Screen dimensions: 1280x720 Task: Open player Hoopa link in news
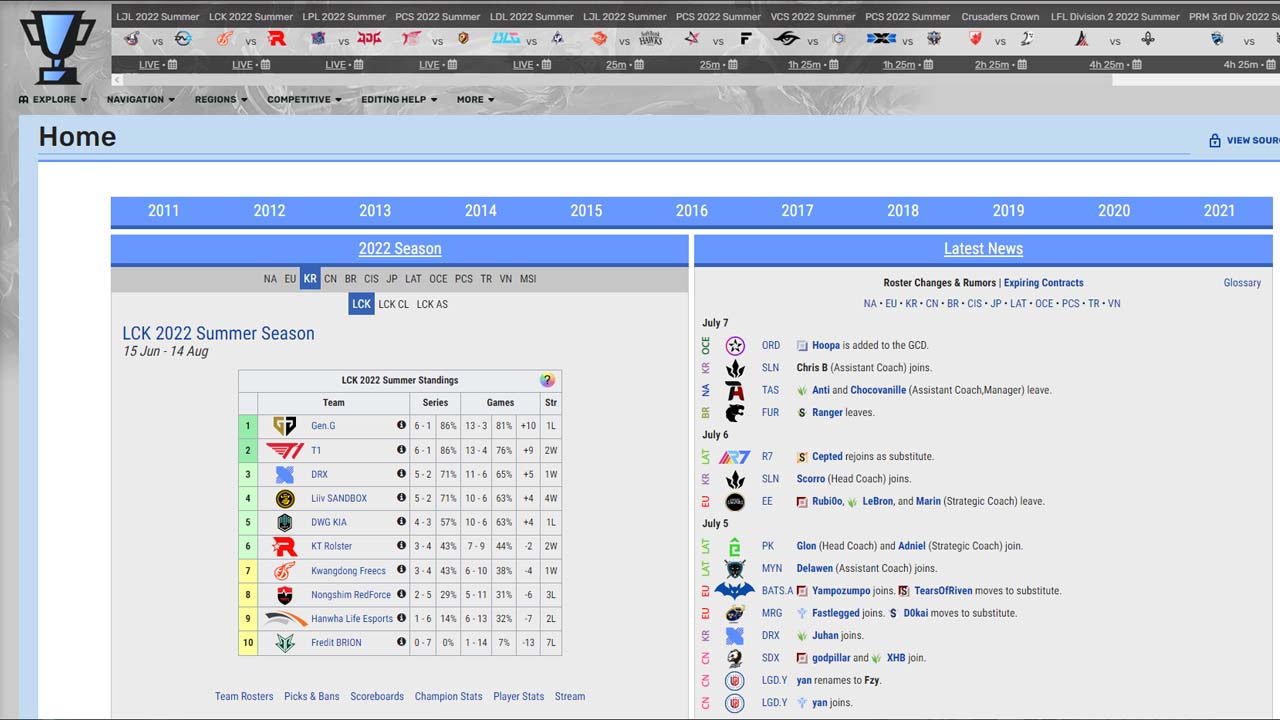tap(826, 345)
